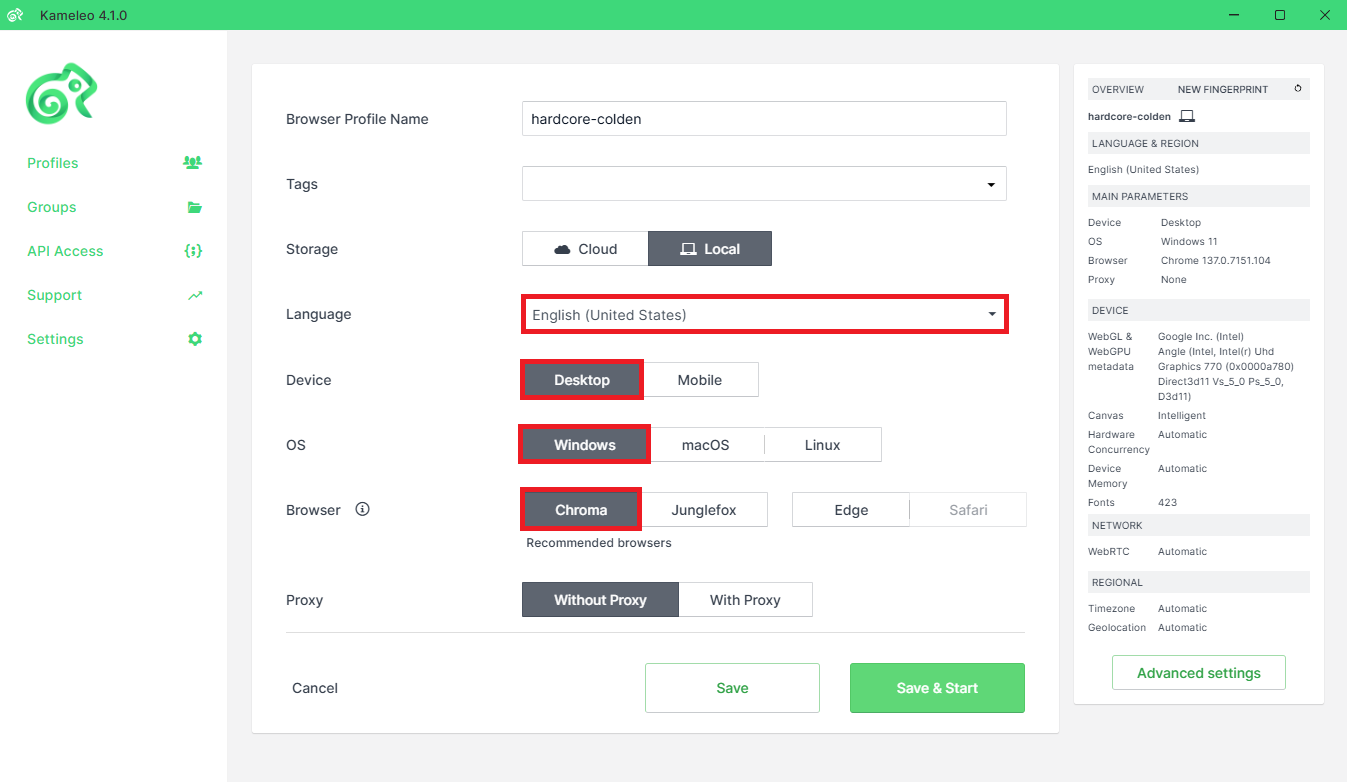Click the 'NETWORK' section header

point(1199,525)
